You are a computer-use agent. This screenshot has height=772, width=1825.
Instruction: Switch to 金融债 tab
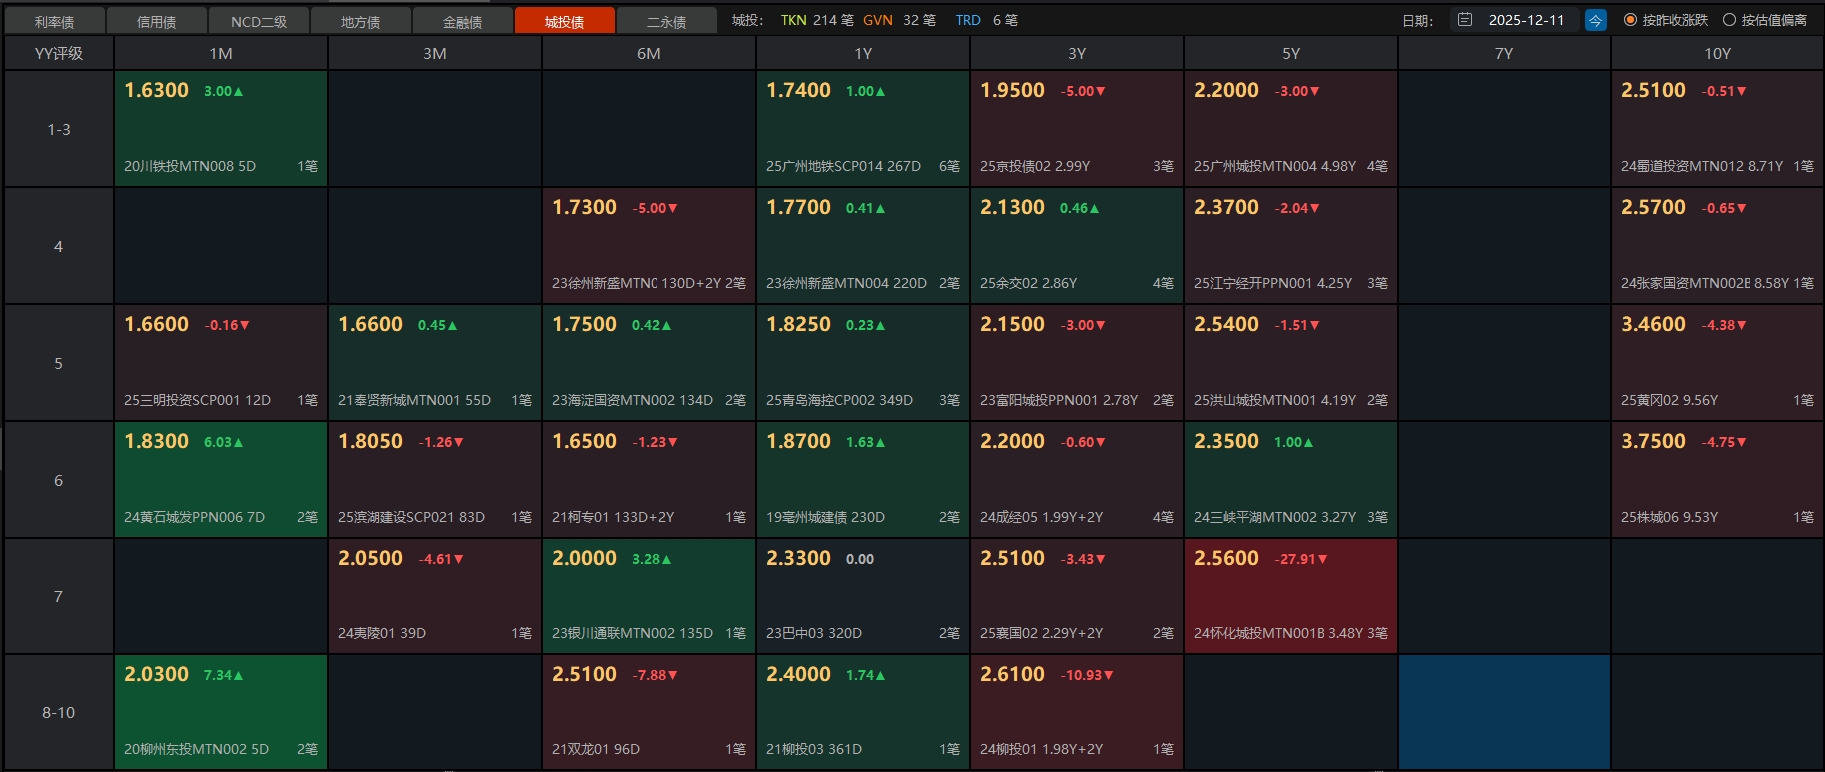pyautogui.click(x=463, y=21)
